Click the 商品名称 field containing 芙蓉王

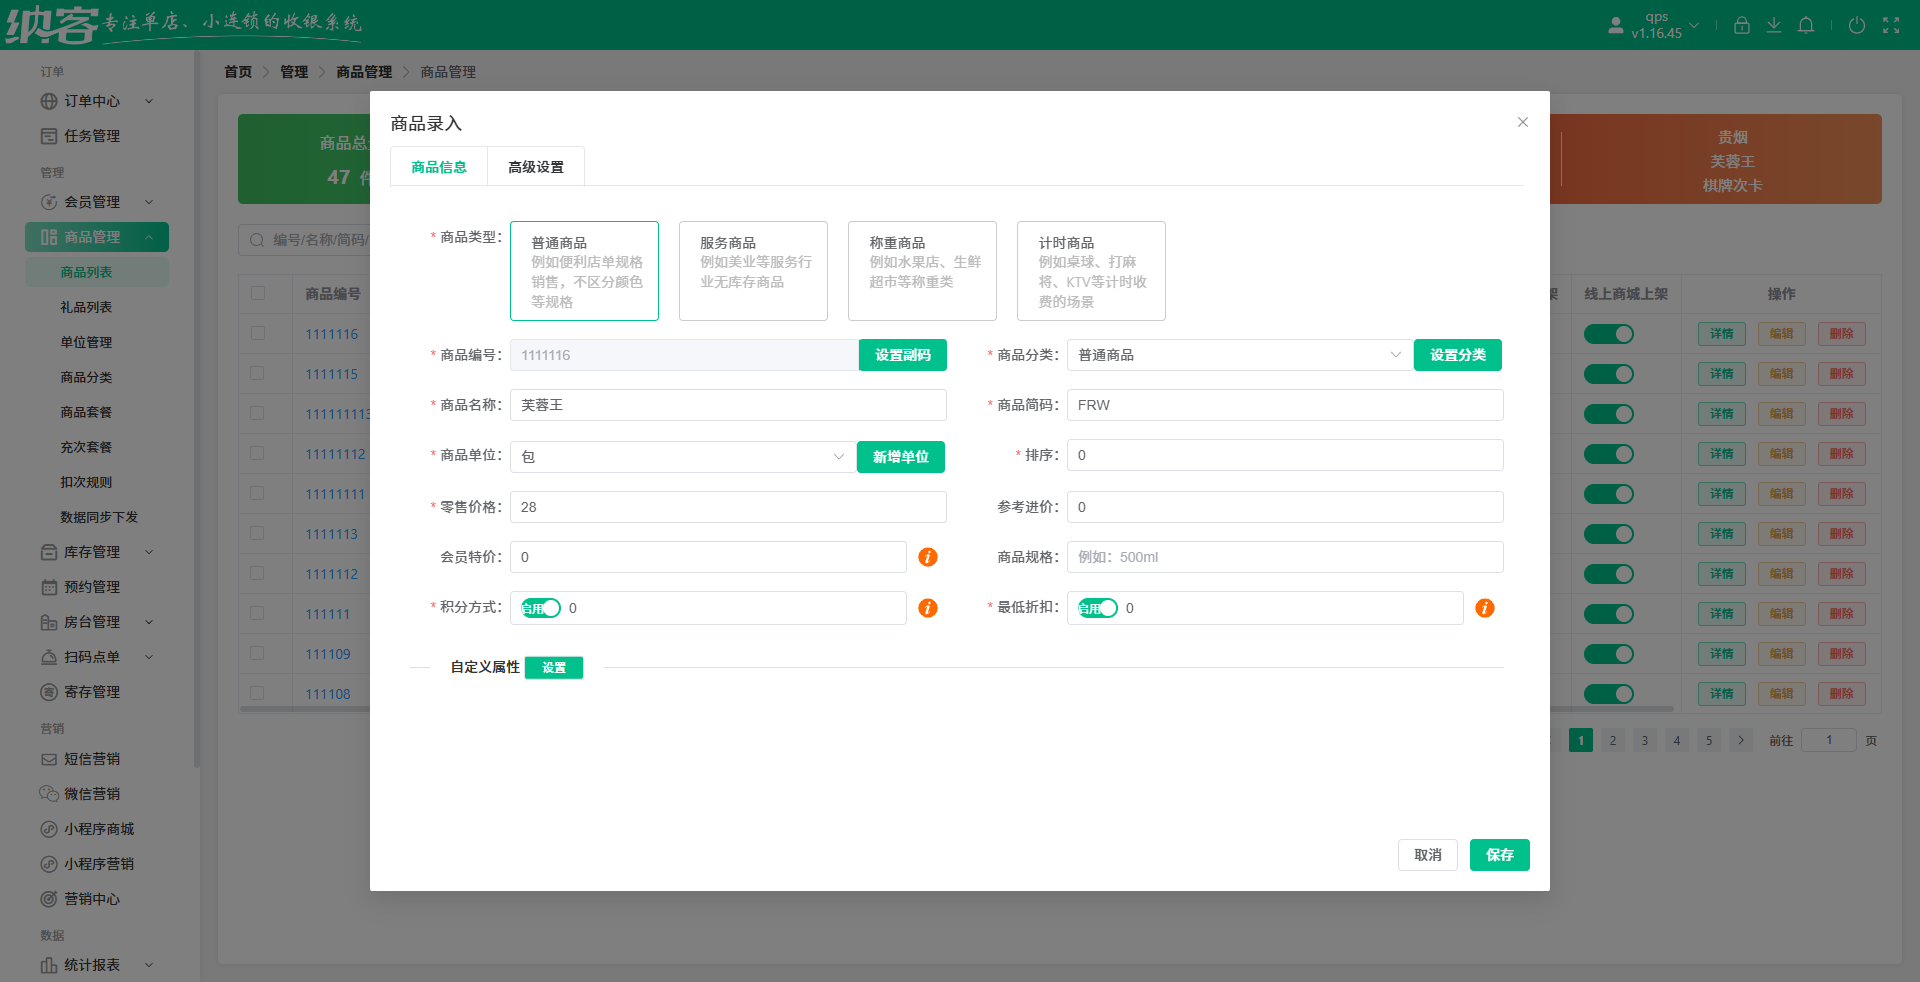(x=728, y=405)
